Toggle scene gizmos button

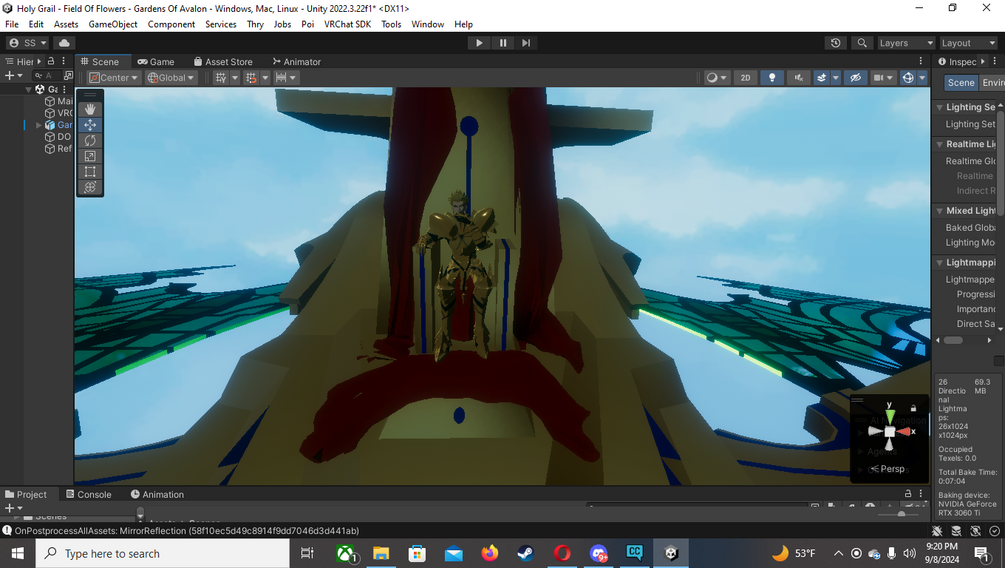click(908, 78)
